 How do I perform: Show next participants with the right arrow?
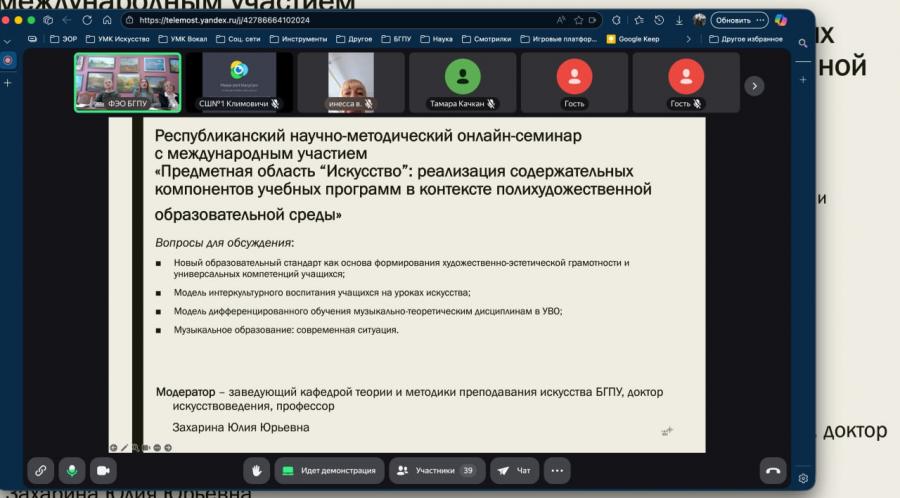[754, 86]
